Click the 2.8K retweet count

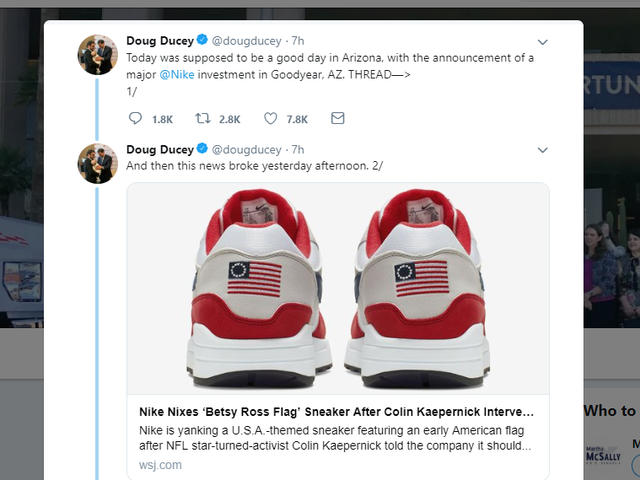[x=230, y=119]
